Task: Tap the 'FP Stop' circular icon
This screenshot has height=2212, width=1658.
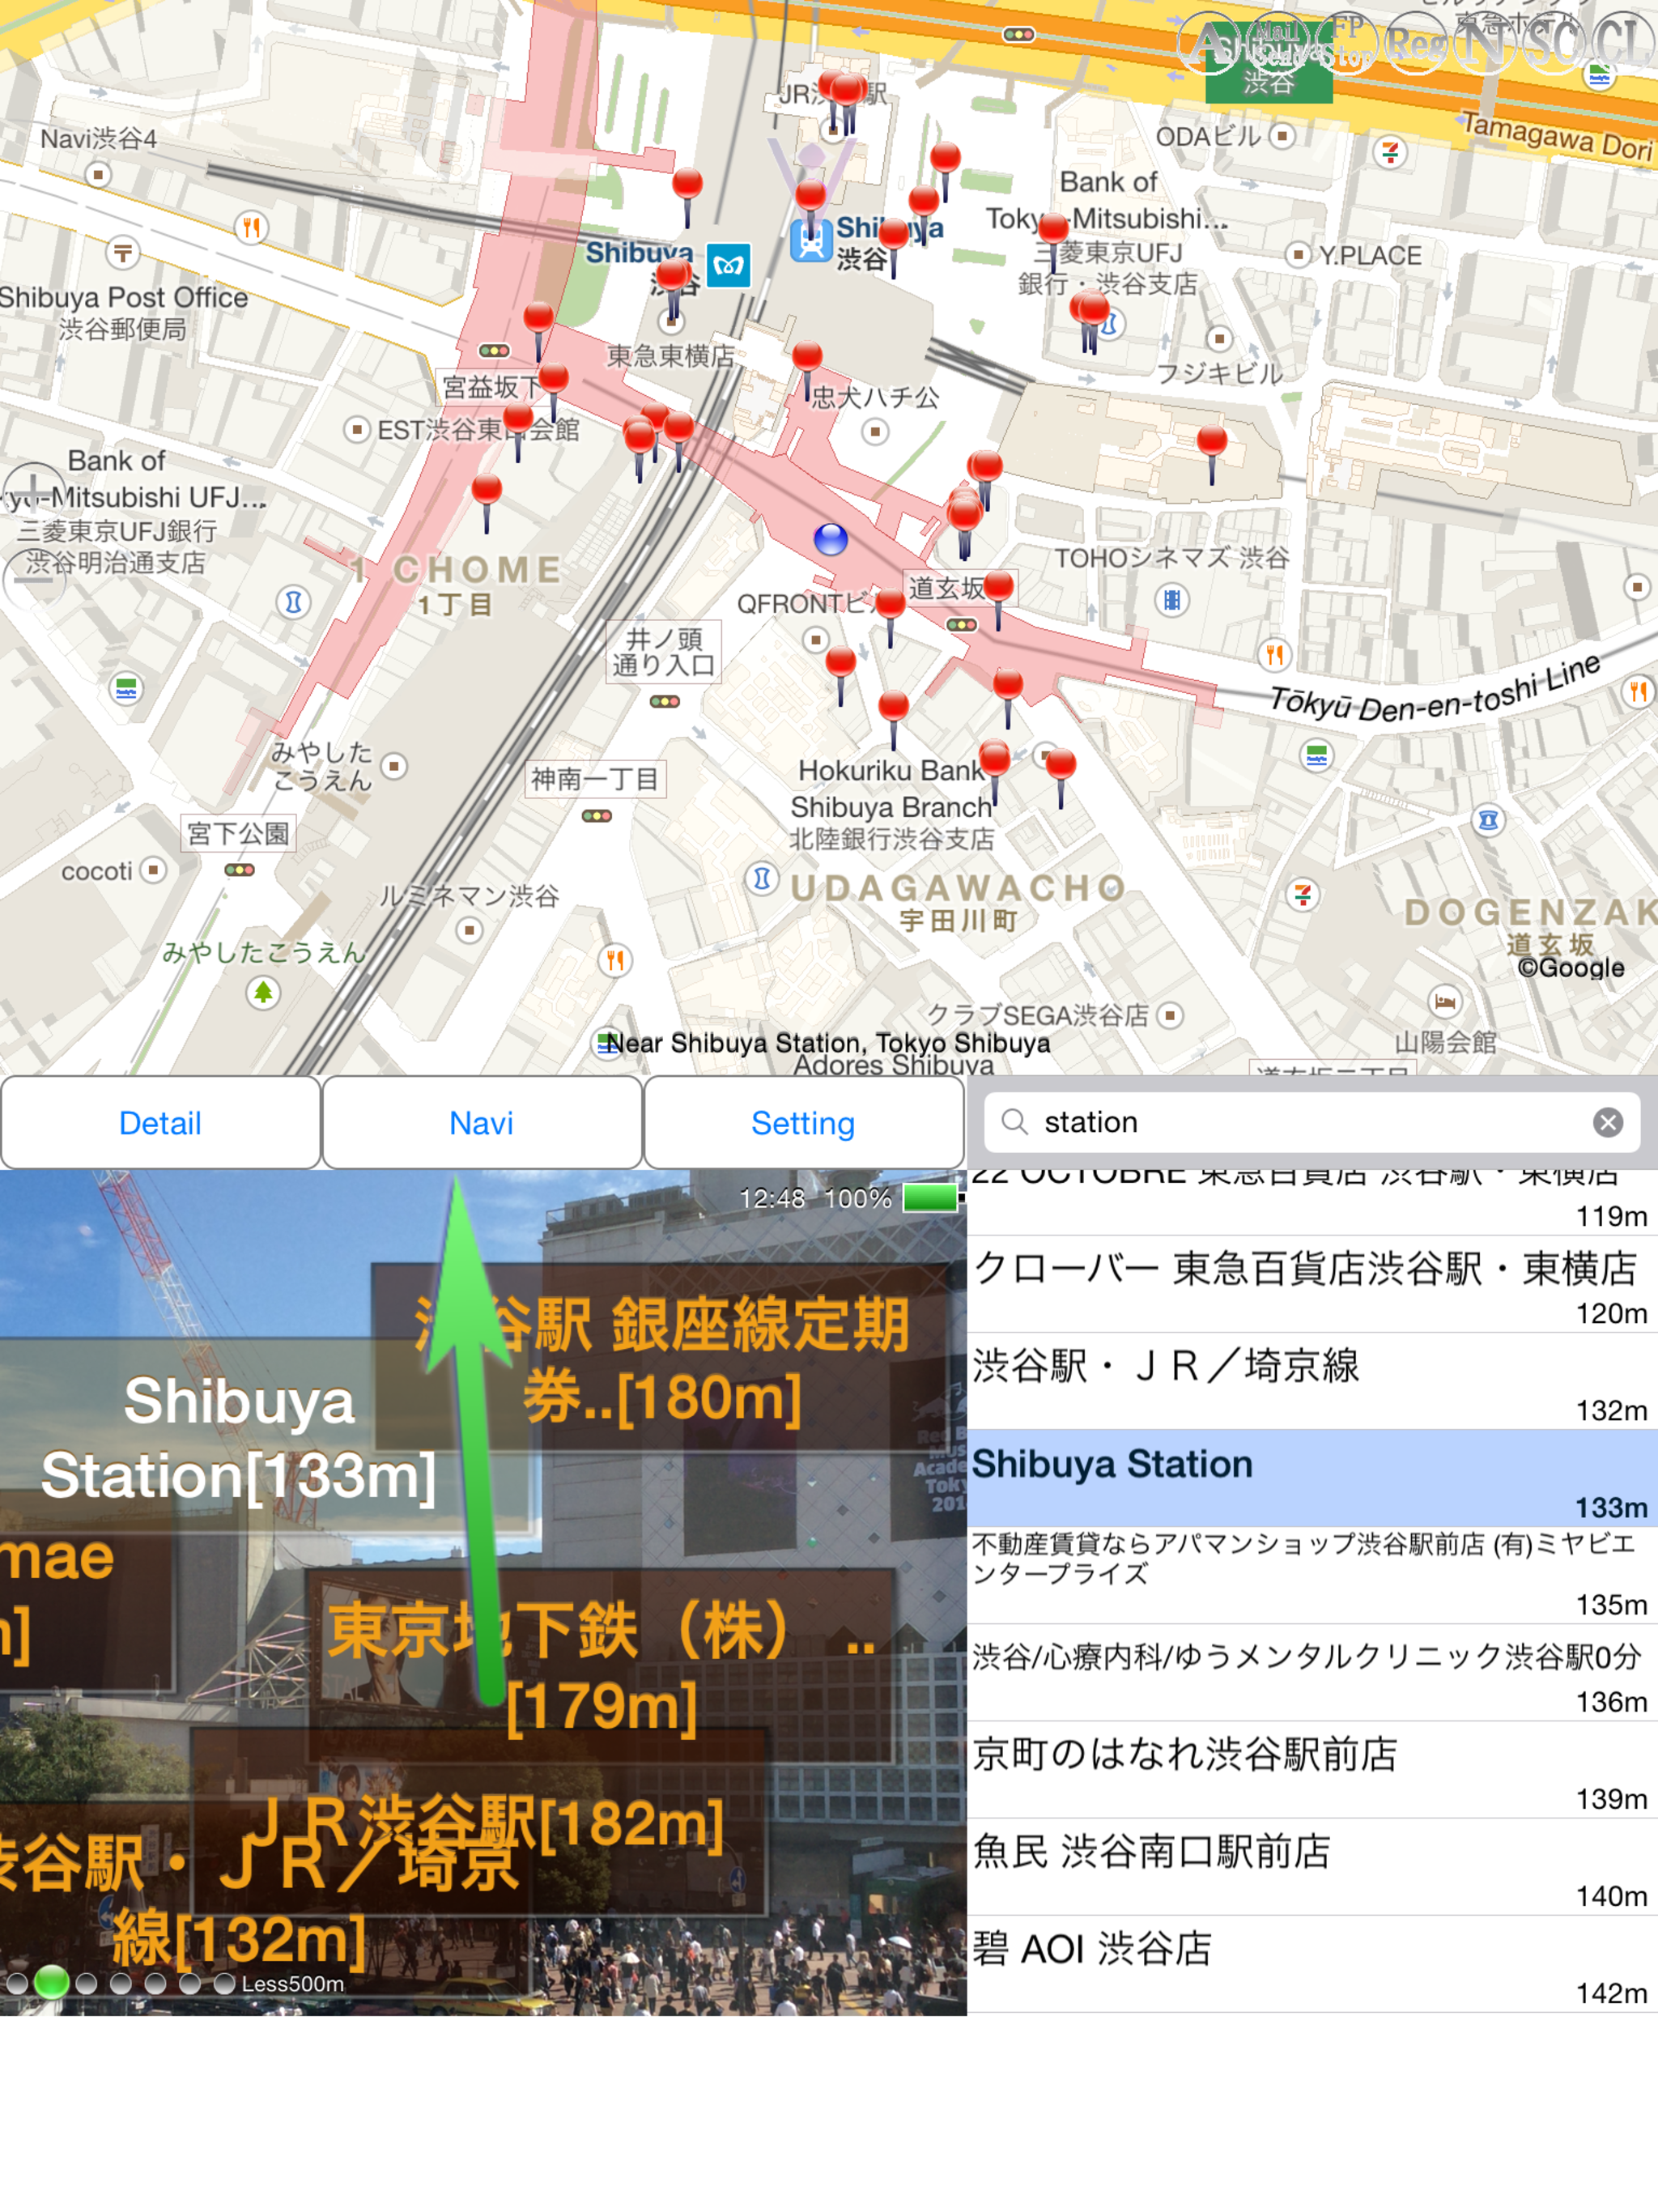Action: [1346, 44]
